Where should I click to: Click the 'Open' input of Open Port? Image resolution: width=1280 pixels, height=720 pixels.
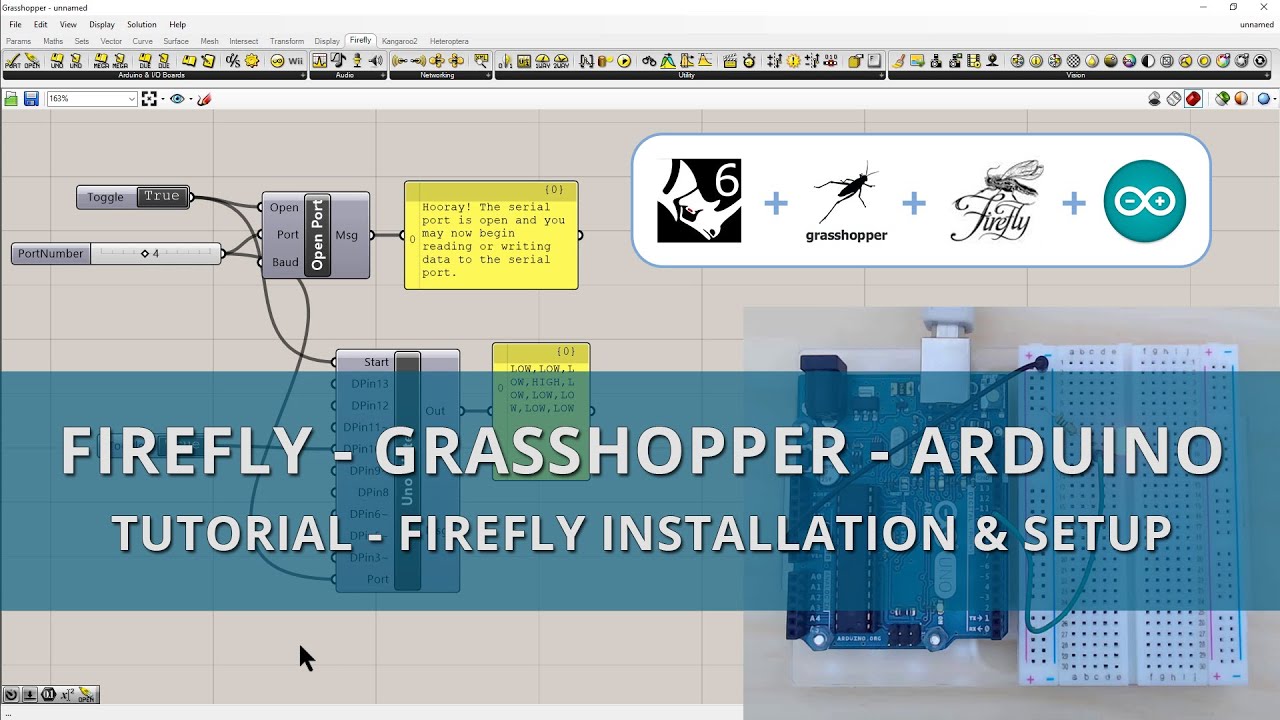point(284,208)
